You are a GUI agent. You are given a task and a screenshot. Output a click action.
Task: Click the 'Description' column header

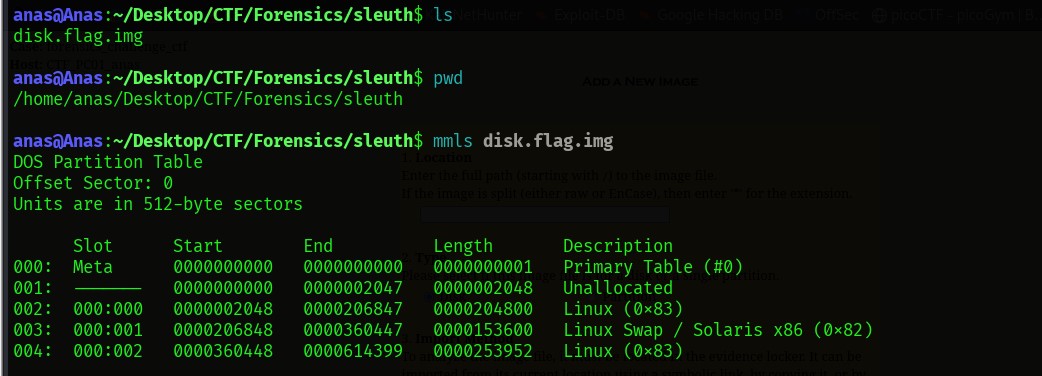pos(618,246)
